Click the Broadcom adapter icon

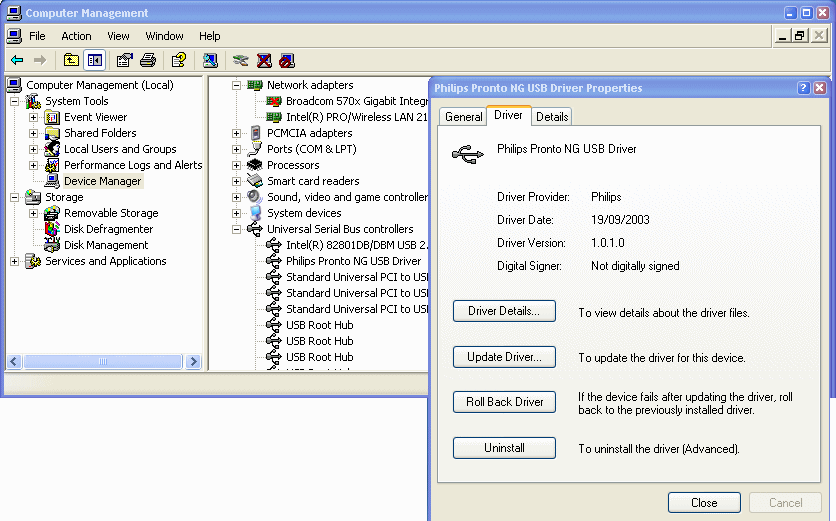(x=274, y=101)
